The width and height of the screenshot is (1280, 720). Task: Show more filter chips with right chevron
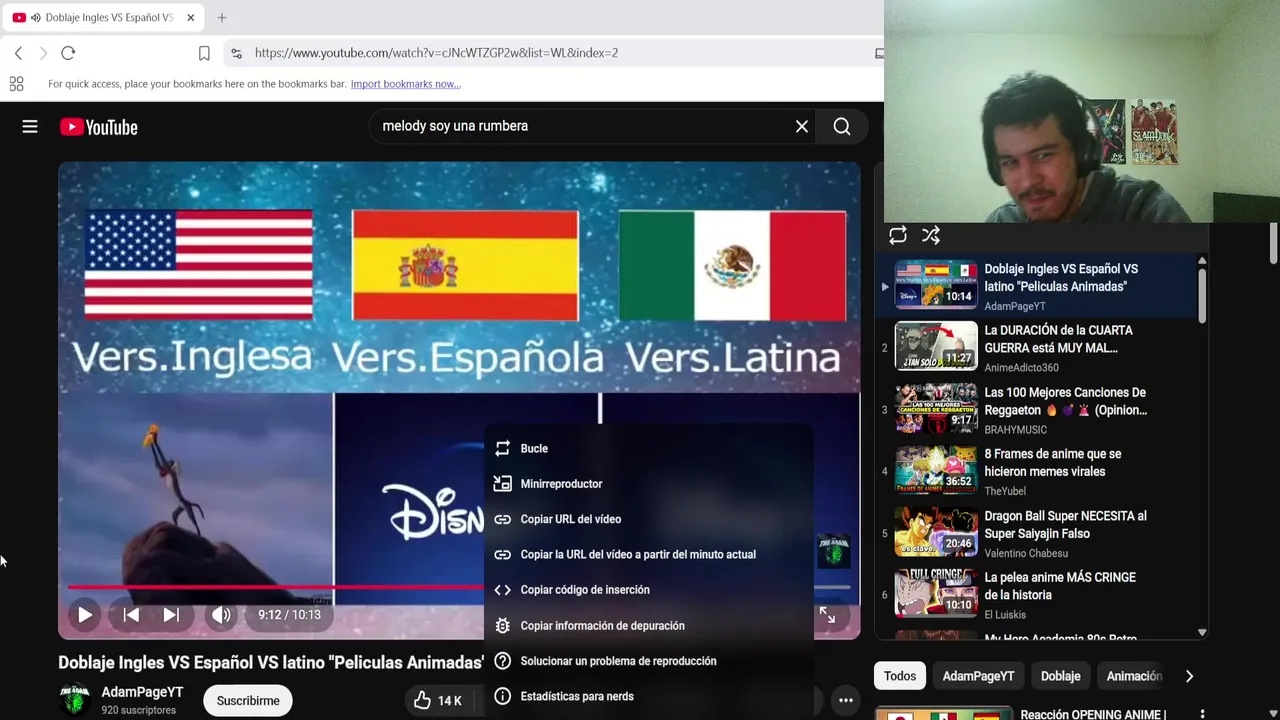pos(1189,676)
